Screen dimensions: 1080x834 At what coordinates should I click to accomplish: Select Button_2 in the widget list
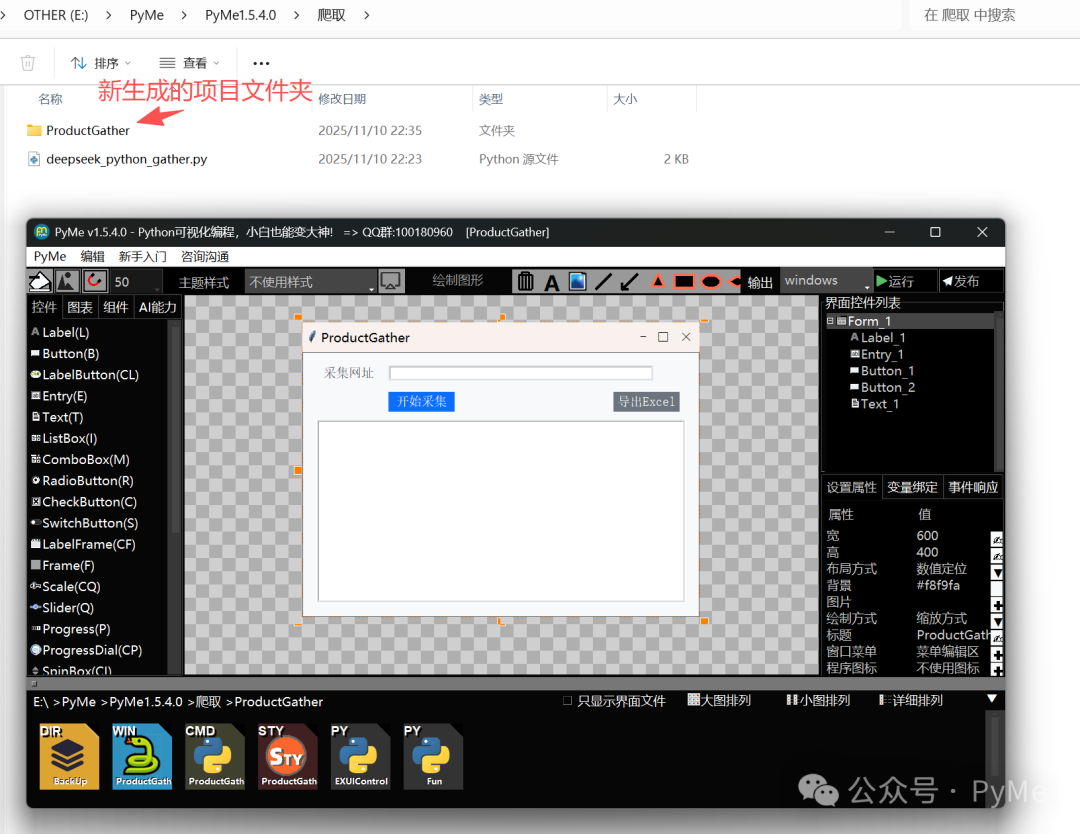(x=884, y=387)
